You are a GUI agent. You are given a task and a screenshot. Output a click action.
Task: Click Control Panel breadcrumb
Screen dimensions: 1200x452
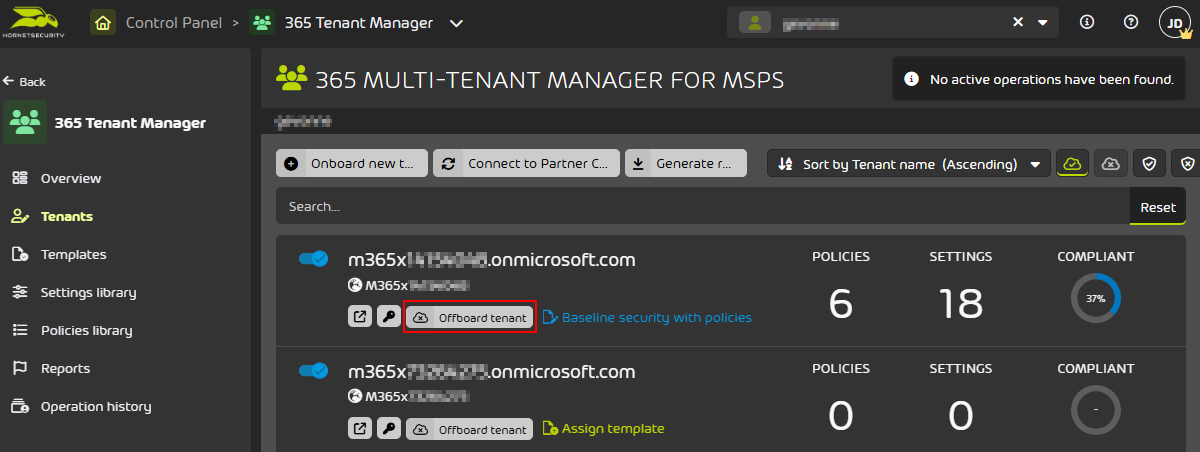tap(174, 22)
